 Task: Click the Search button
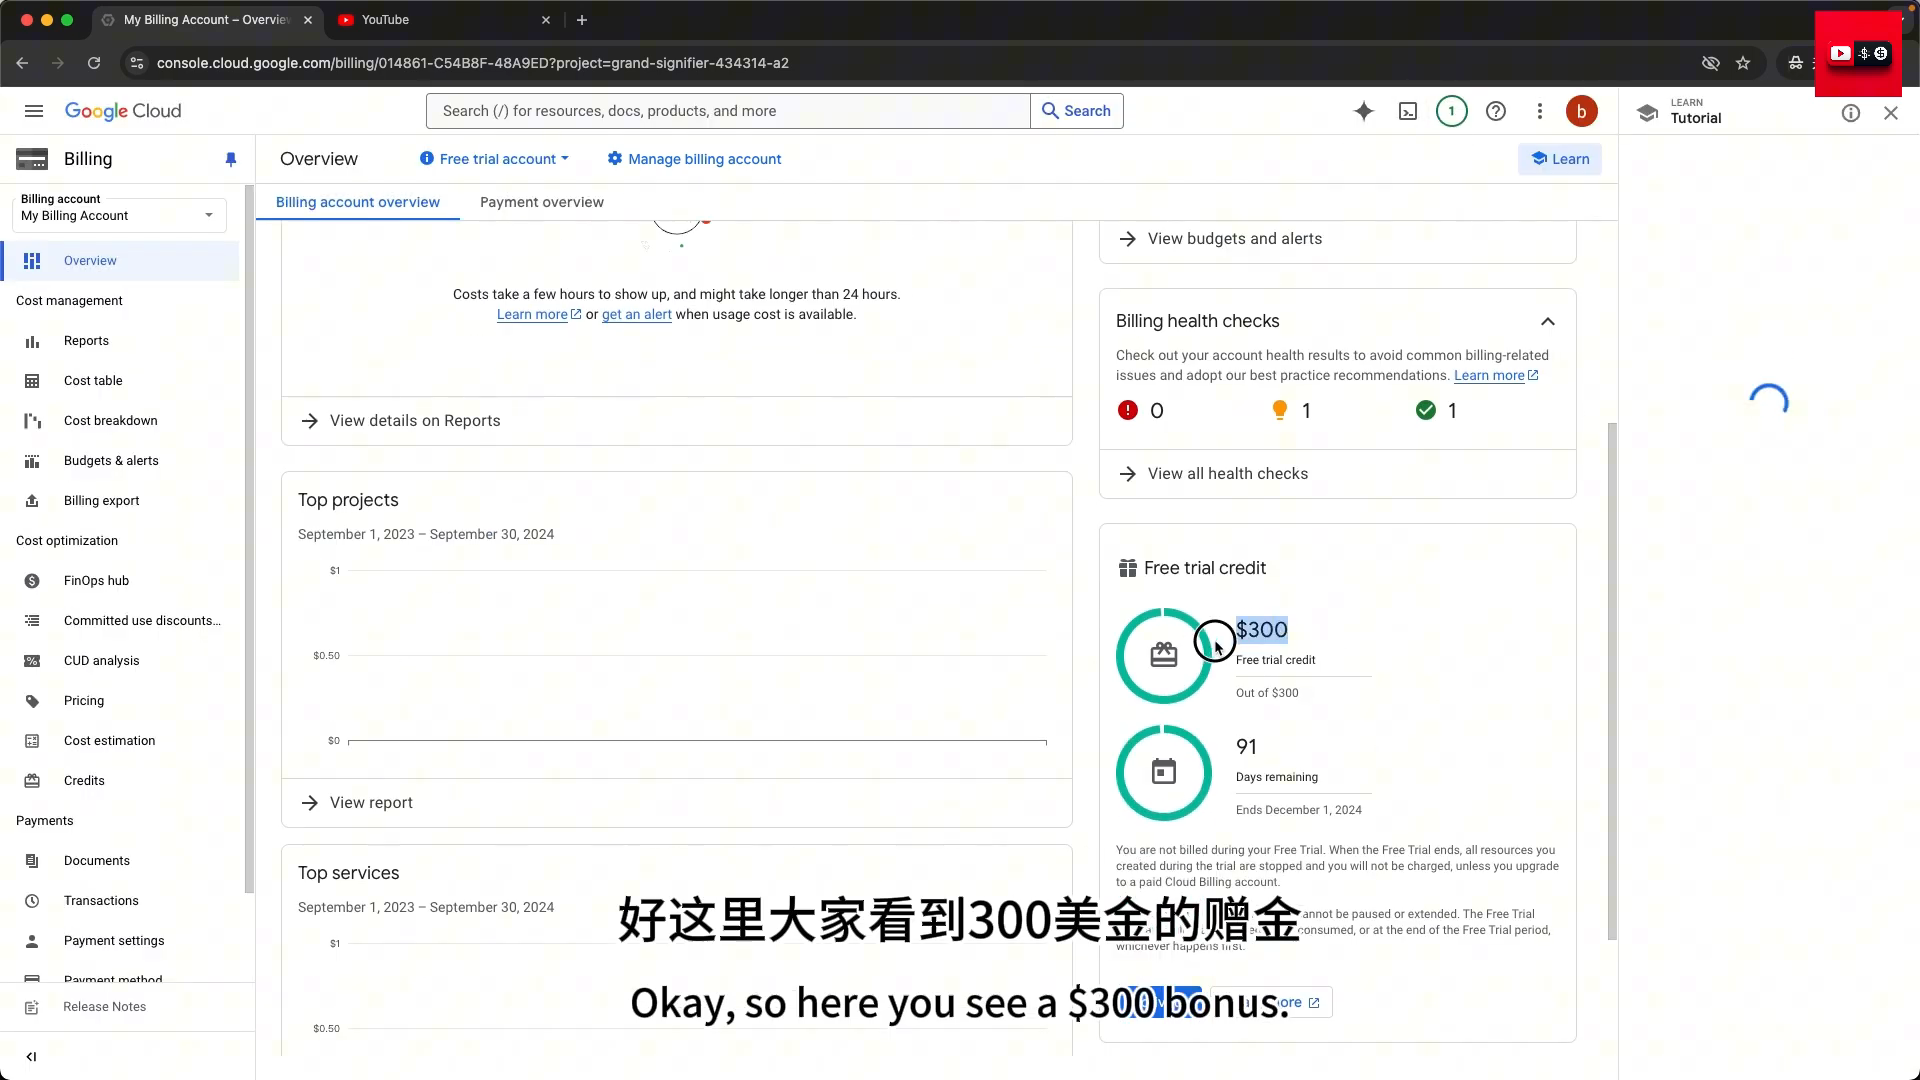point(1077,111)
